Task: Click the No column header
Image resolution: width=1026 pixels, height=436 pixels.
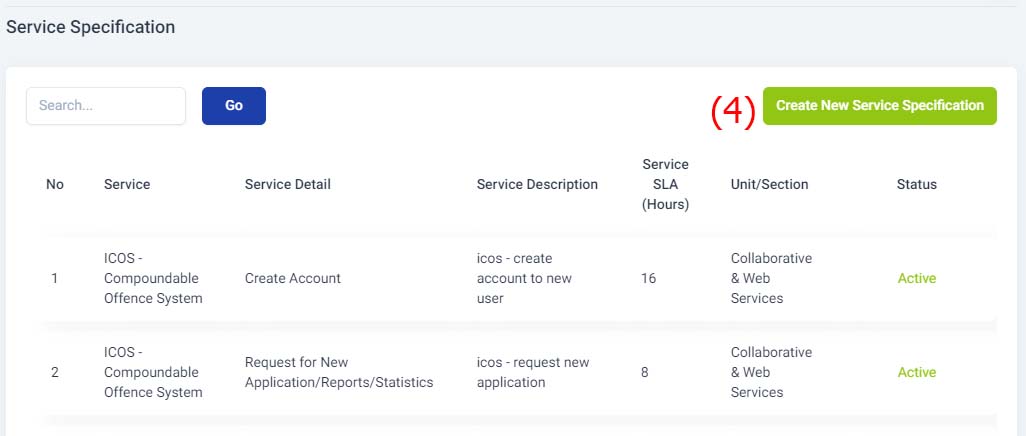Action: 55,185
